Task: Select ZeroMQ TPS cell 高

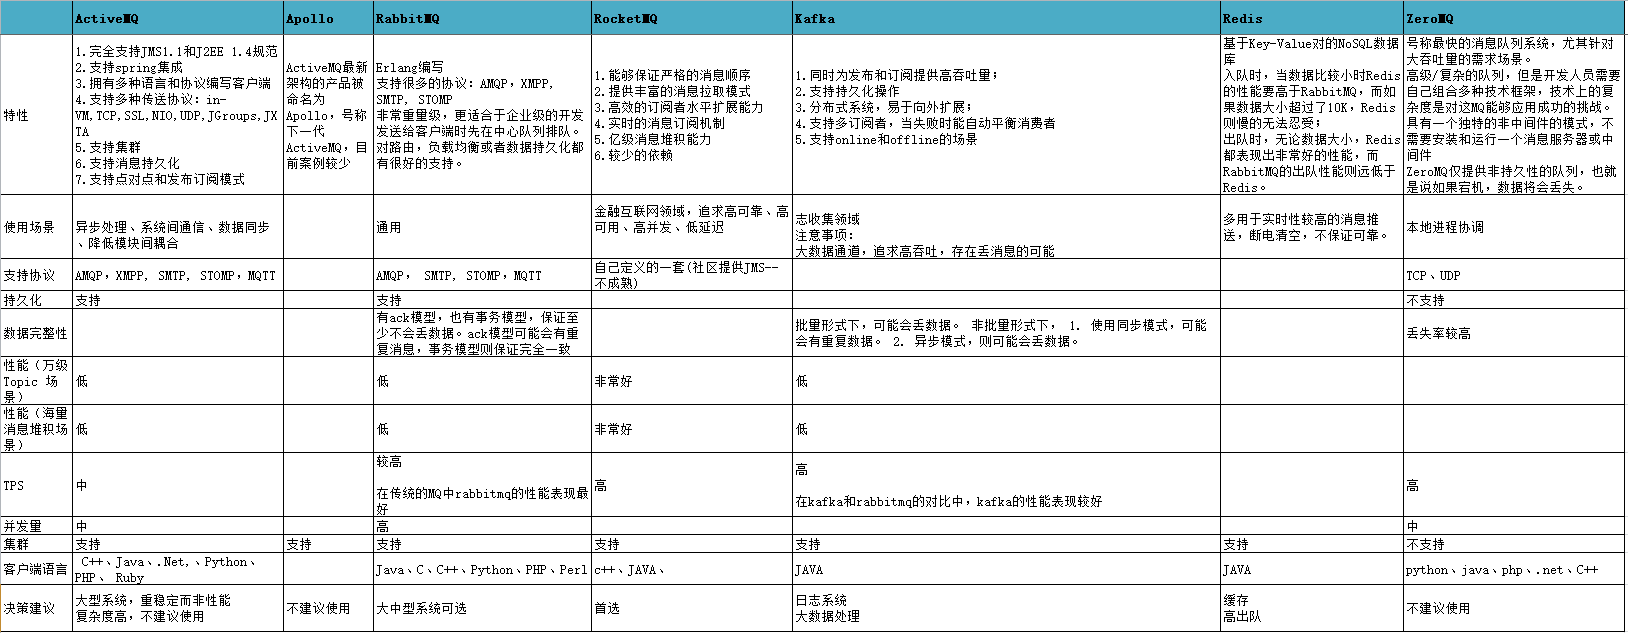Action: pos(1515,485)
